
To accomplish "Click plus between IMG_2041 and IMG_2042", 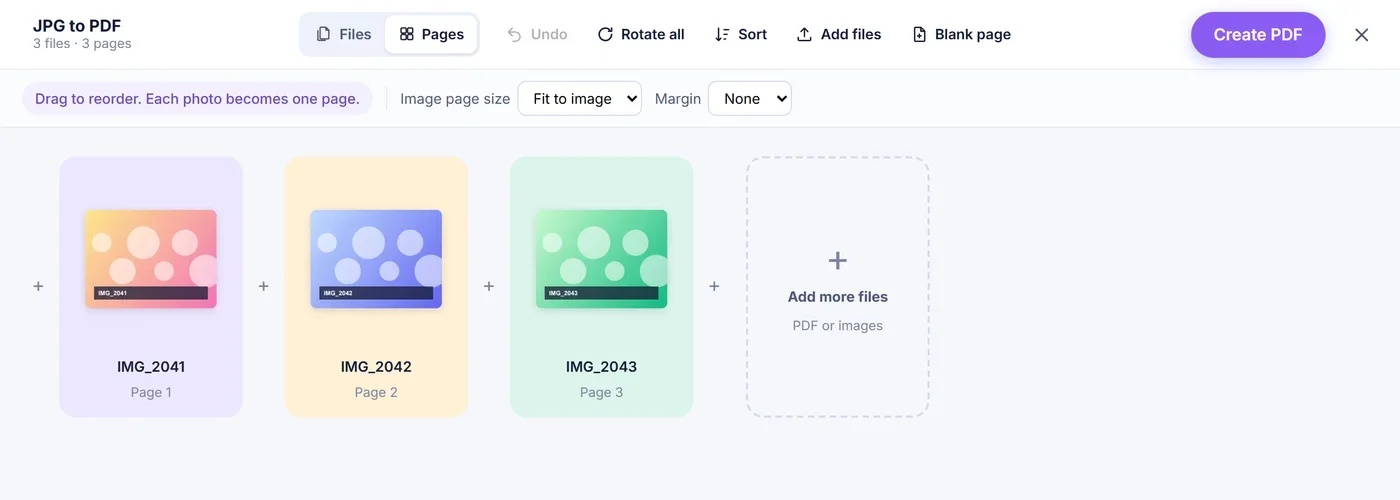I will pos(264,286).
